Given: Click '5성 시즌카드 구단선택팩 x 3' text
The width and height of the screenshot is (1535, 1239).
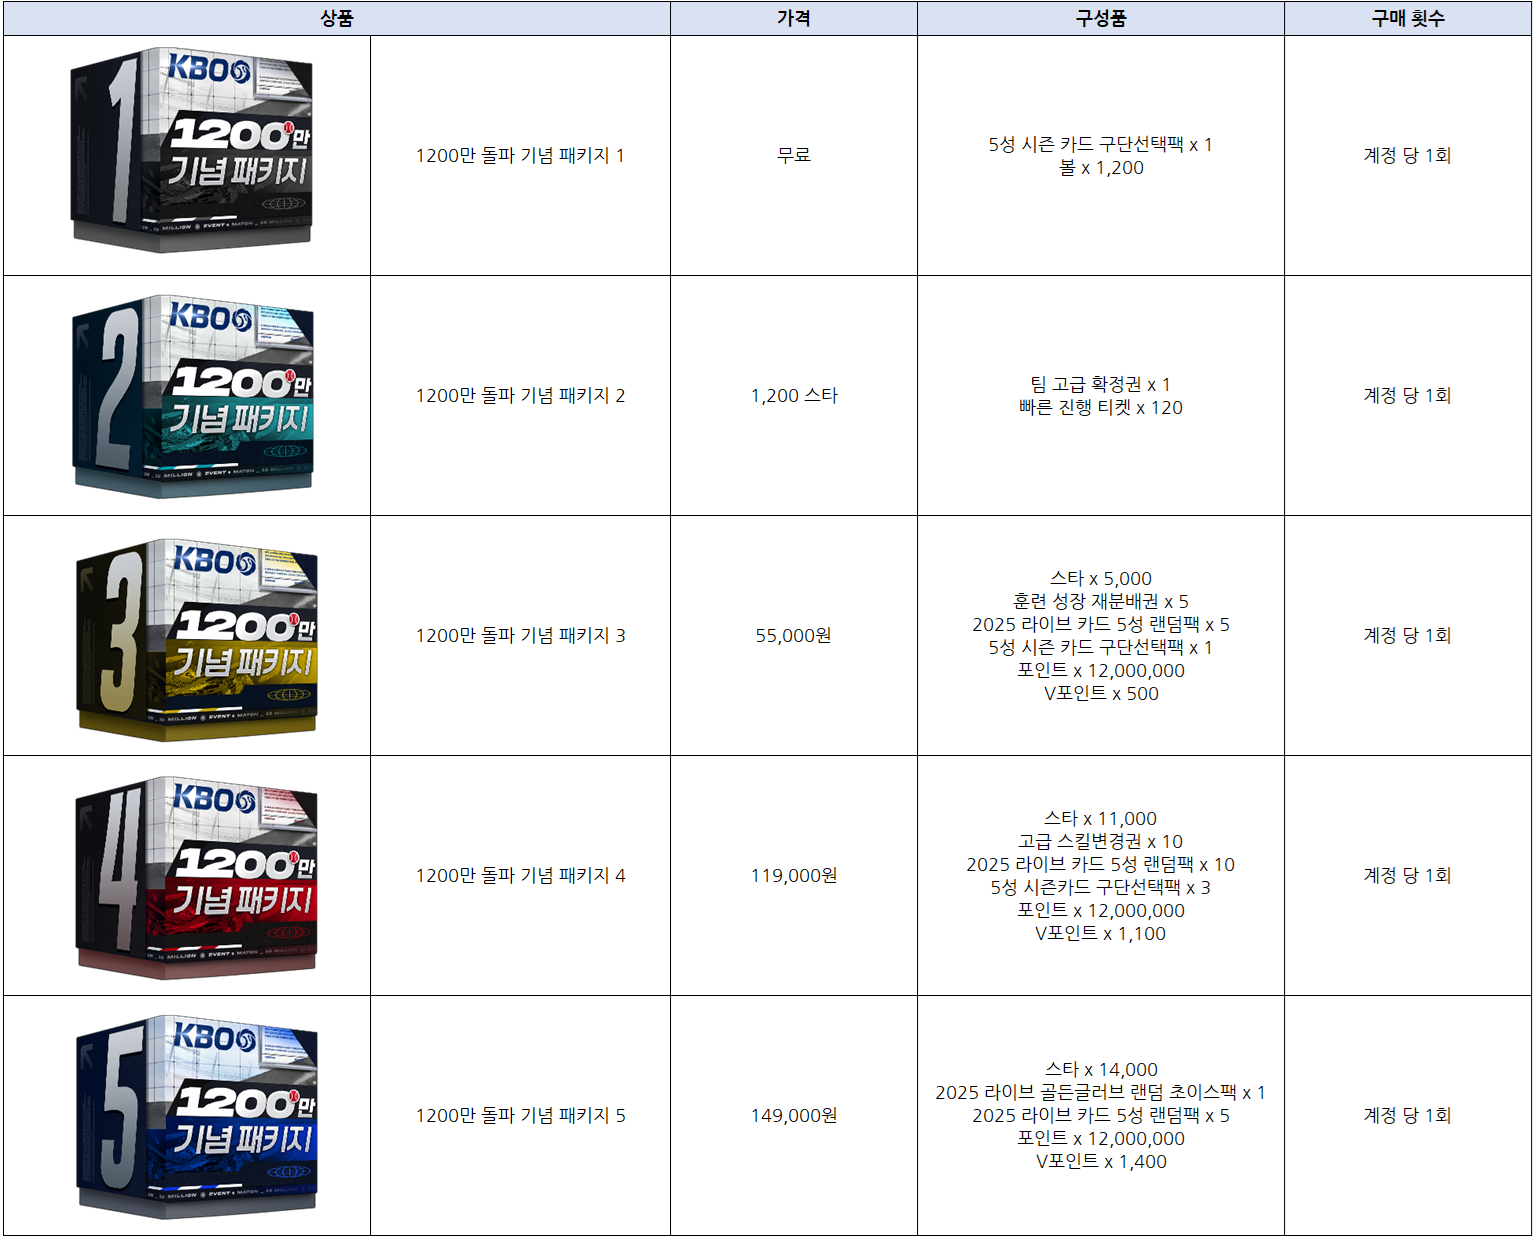Looking at the screenshot, I should [x=1101, y=888].
